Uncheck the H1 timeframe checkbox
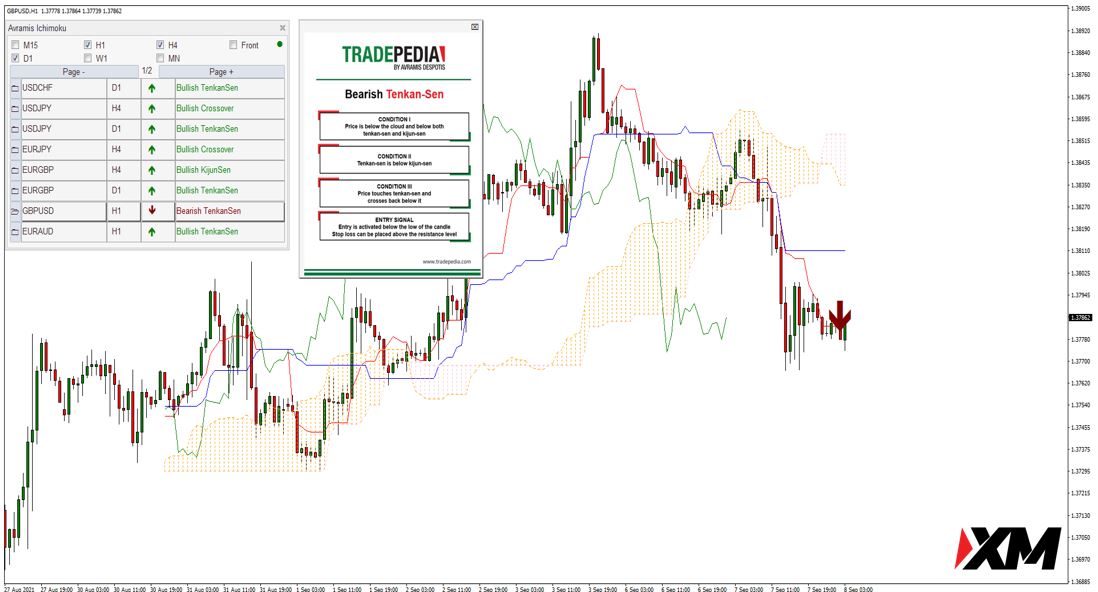The width and height of the screenshot is (1098, 592). (88, 45)
